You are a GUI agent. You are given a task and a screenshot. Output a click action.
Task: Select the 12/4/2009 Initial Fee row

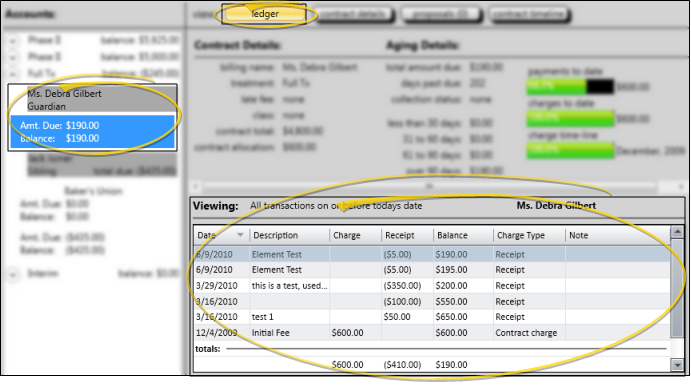point(432,333)
